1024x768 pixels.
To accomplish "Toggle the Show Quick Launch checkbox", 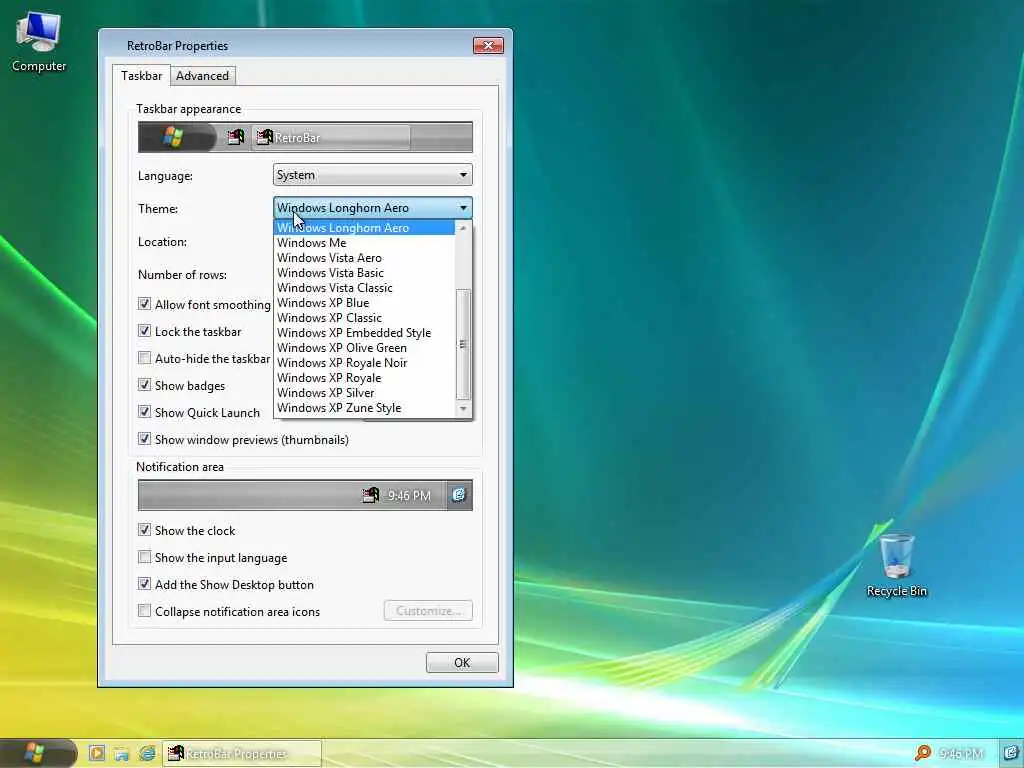I will pyautogui.click(x=144, y=412).
